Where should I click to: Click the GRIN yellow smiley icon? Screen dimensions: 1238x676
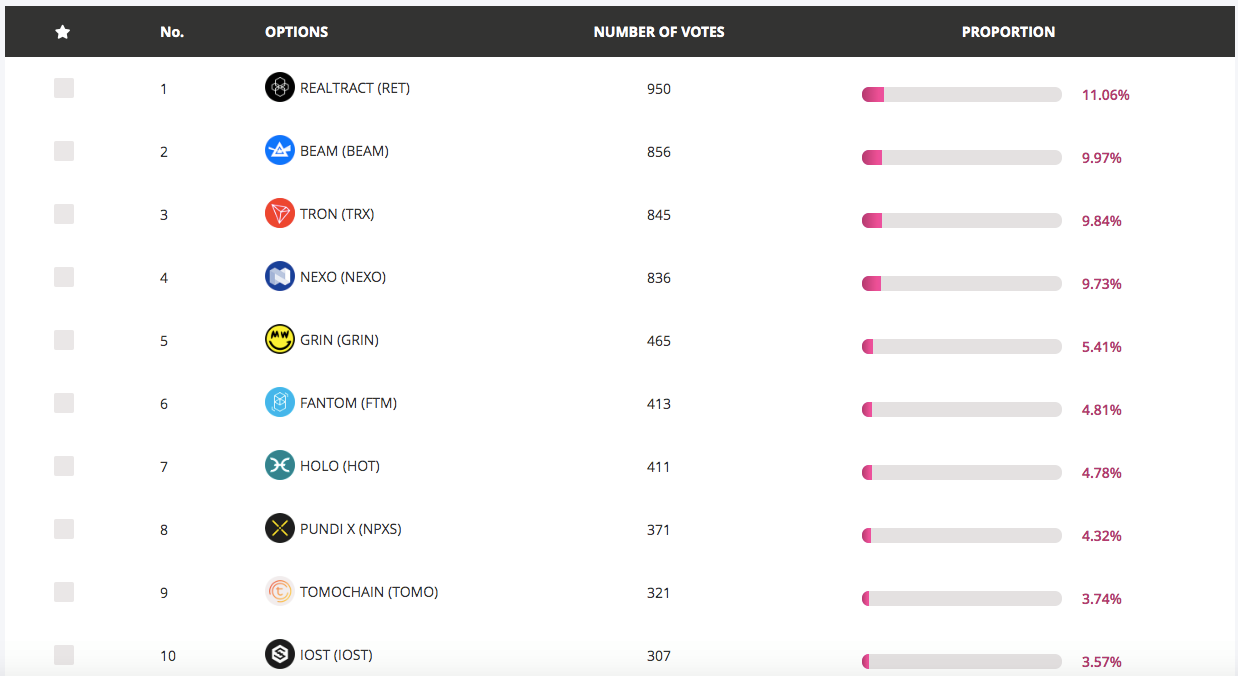tap(279, 340)
